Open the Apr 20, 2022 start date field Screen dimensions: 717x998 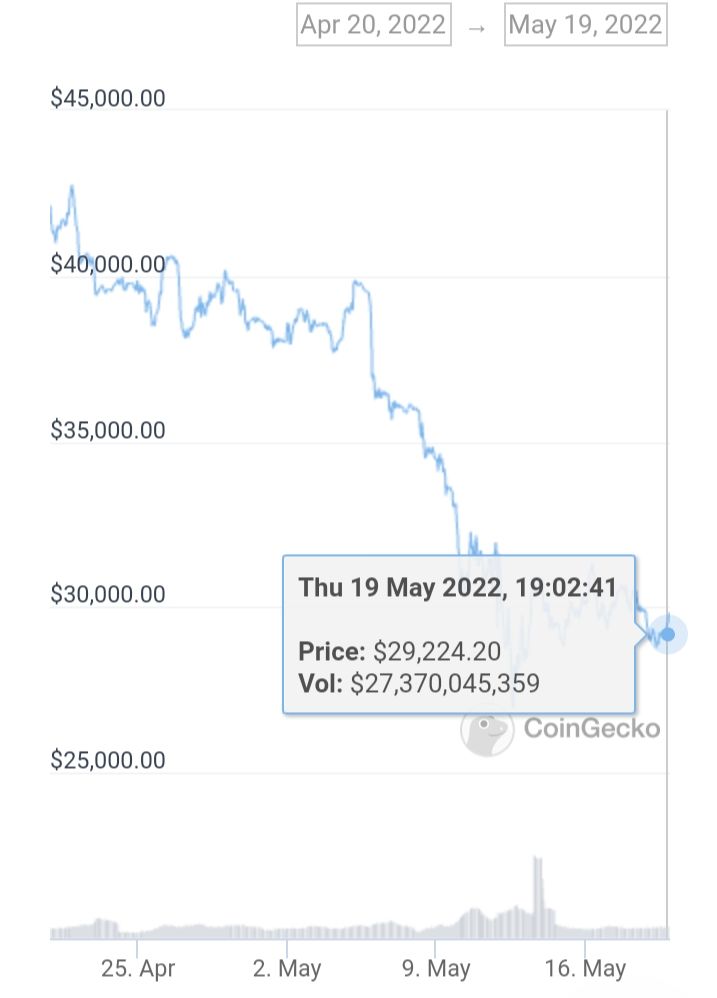(373, 25)
